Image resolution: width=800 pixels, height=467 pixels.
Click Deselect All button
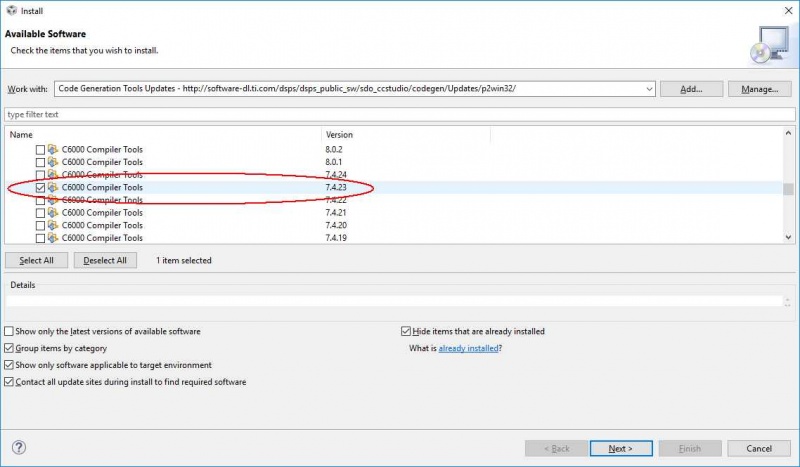pyautogui.click(x=105, y=260)
